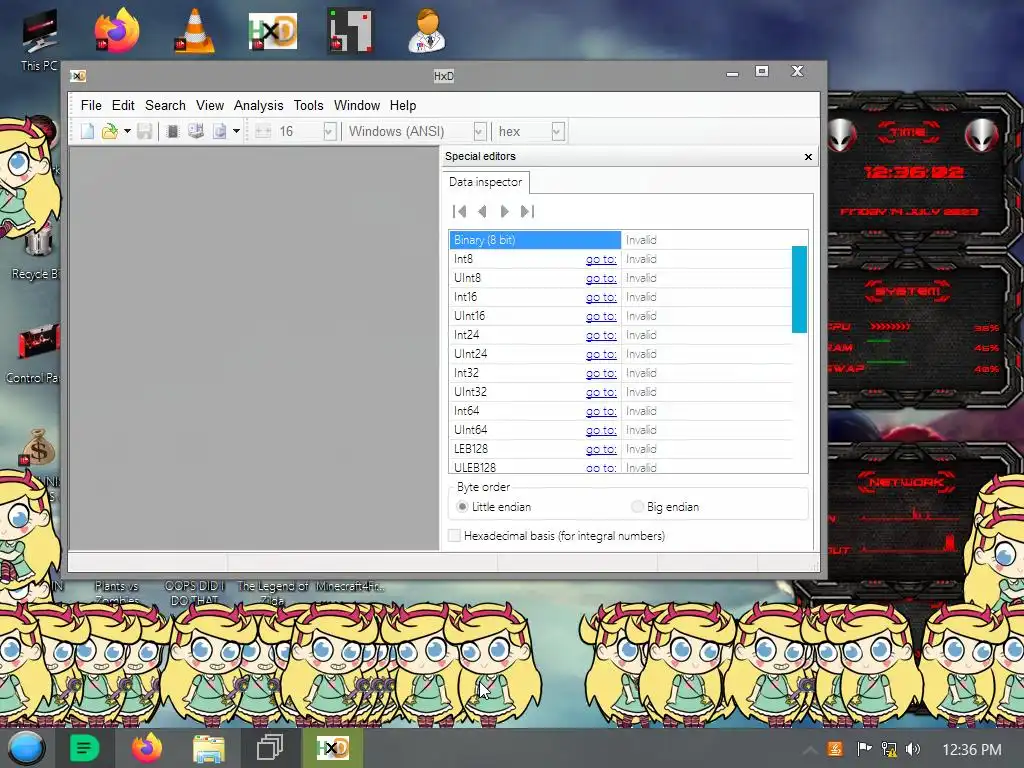Screen dimensions: 1024x768
Task: Click the Save floppy disk icon
Action: pyautogui.click(x=144, y=131)
